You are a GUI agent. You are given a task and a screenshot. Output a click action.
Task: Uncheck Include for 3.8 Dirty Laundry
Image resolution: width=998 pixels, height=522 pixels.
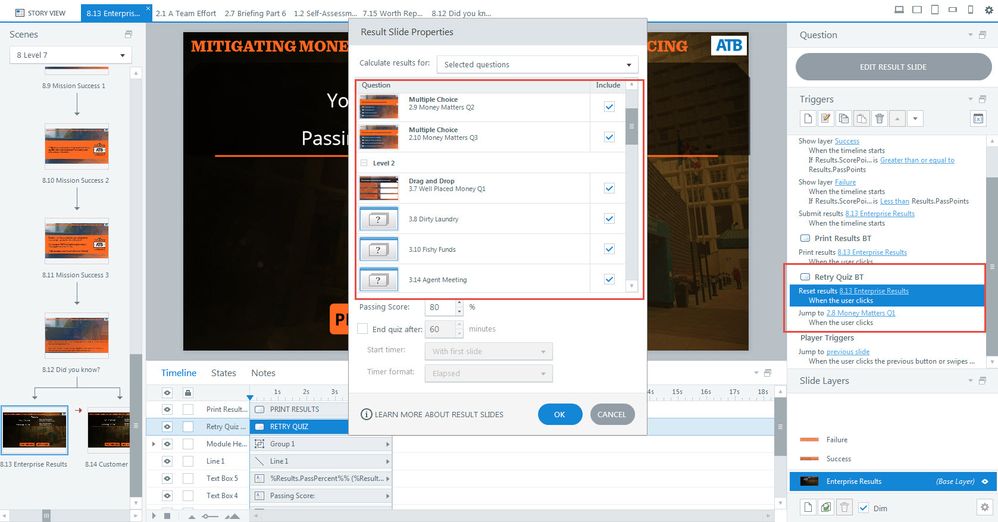click(609, 218)
